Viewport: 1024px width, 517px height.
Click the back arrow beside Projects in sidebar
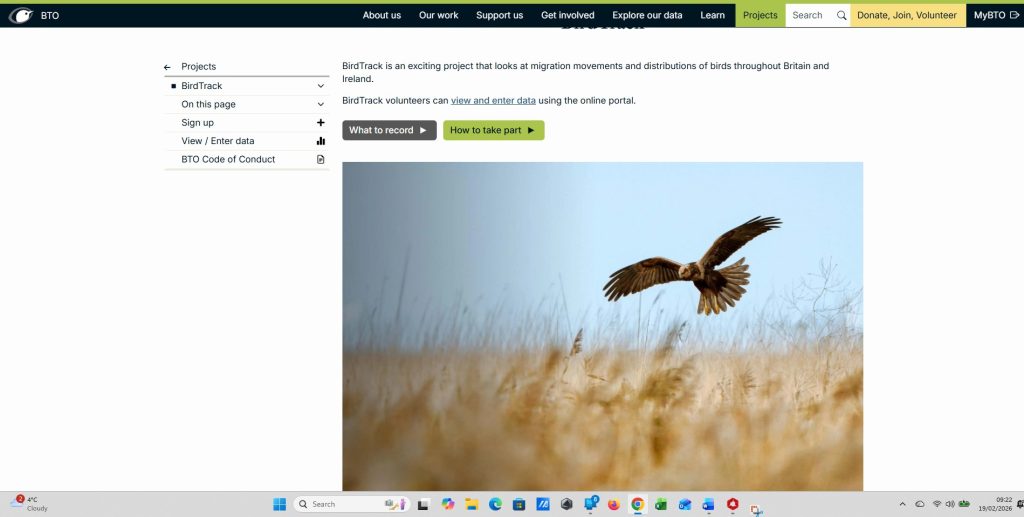tap(167, 67)
